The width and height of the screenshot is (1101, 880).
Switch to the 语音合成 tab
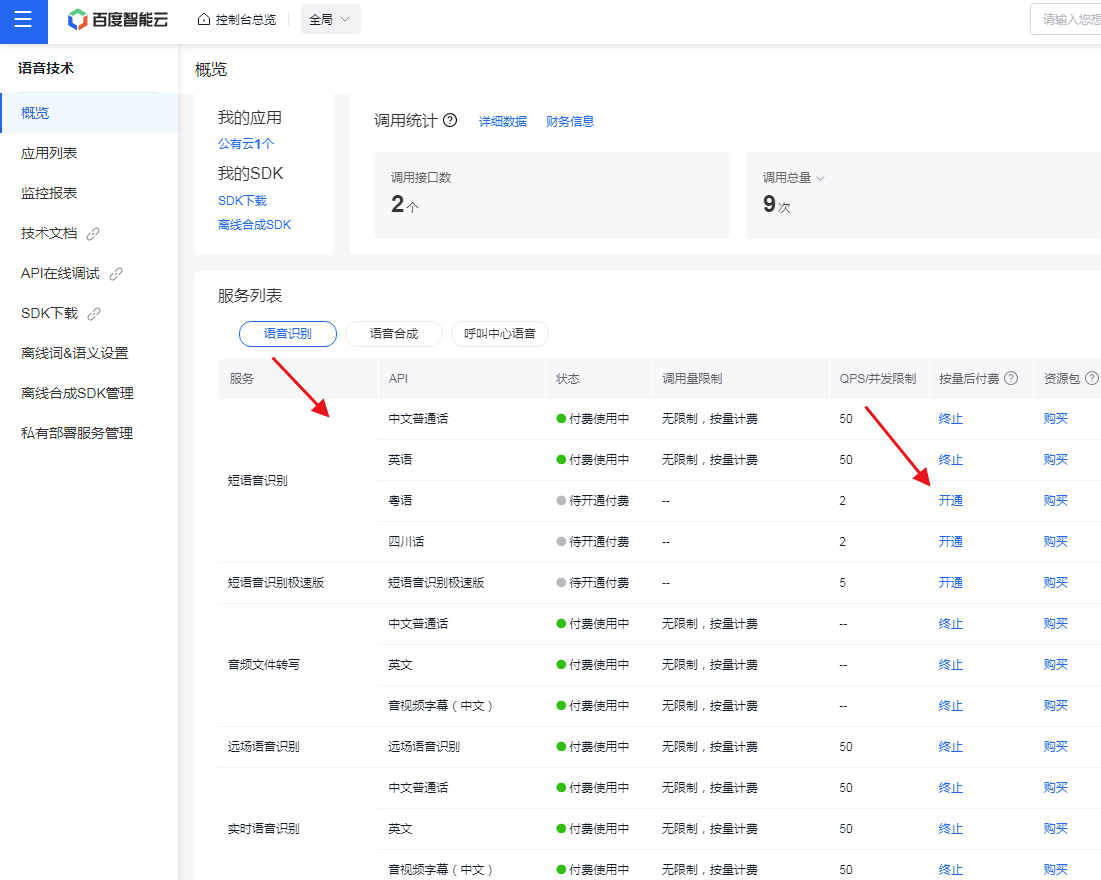click(394, 334)
